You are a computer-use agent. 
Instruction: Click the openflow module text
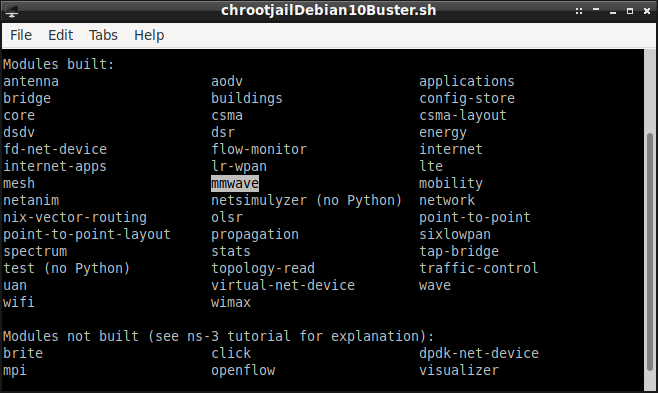tap(243, 370)
